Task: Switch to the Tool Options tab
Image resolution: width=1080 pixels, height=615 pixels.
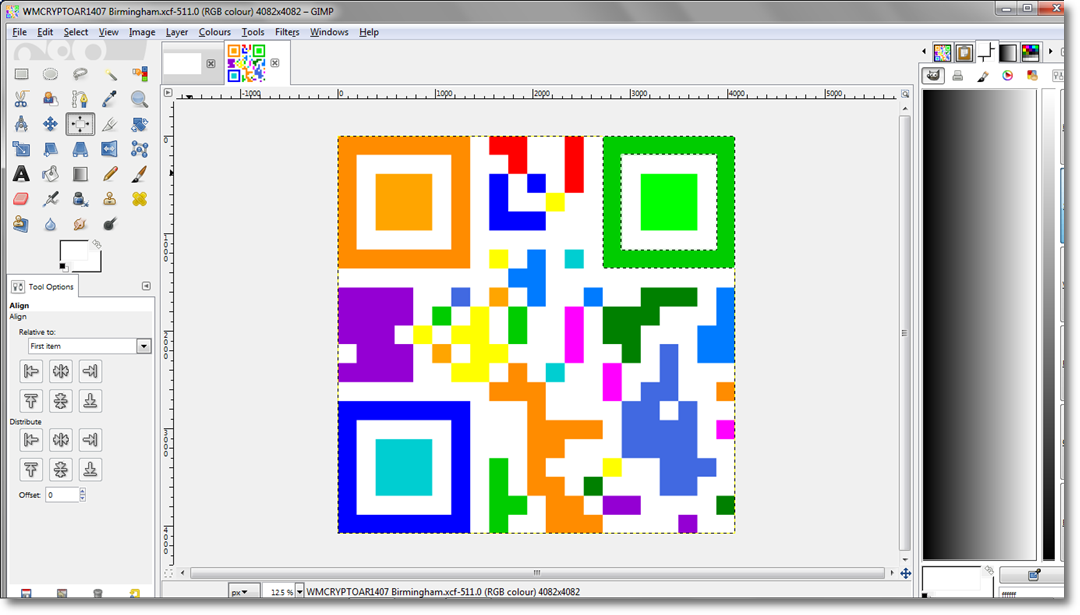Action: point(43,286)
